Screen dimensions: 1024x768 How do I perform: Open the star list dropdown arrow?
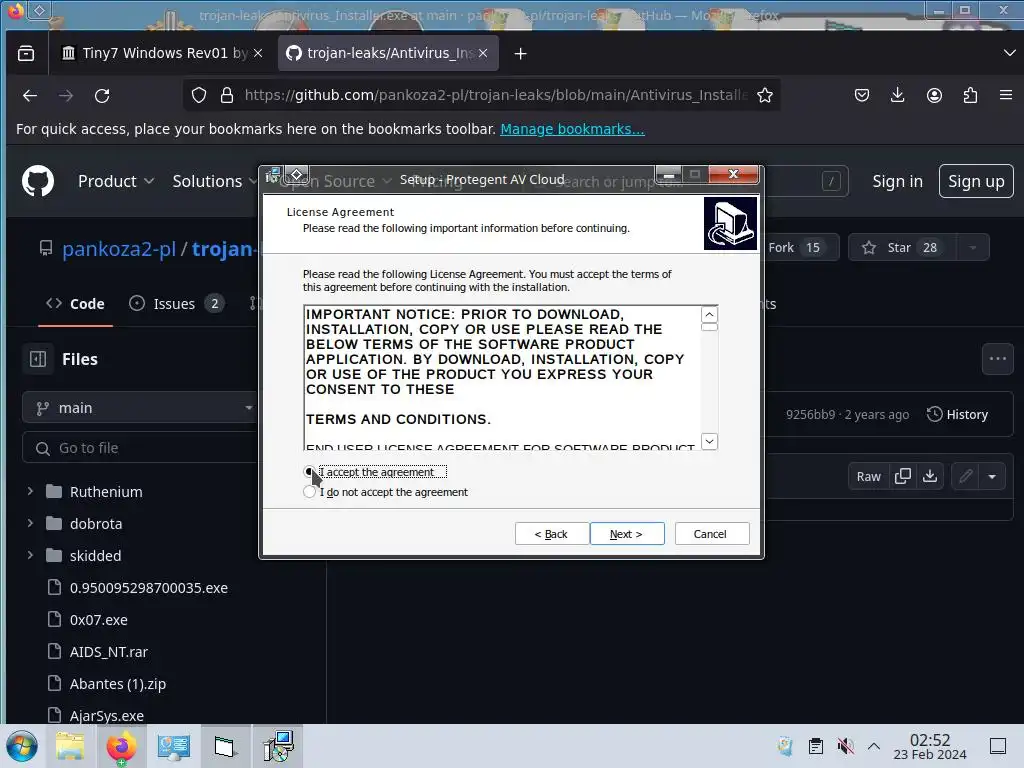[x=973, y=248]
